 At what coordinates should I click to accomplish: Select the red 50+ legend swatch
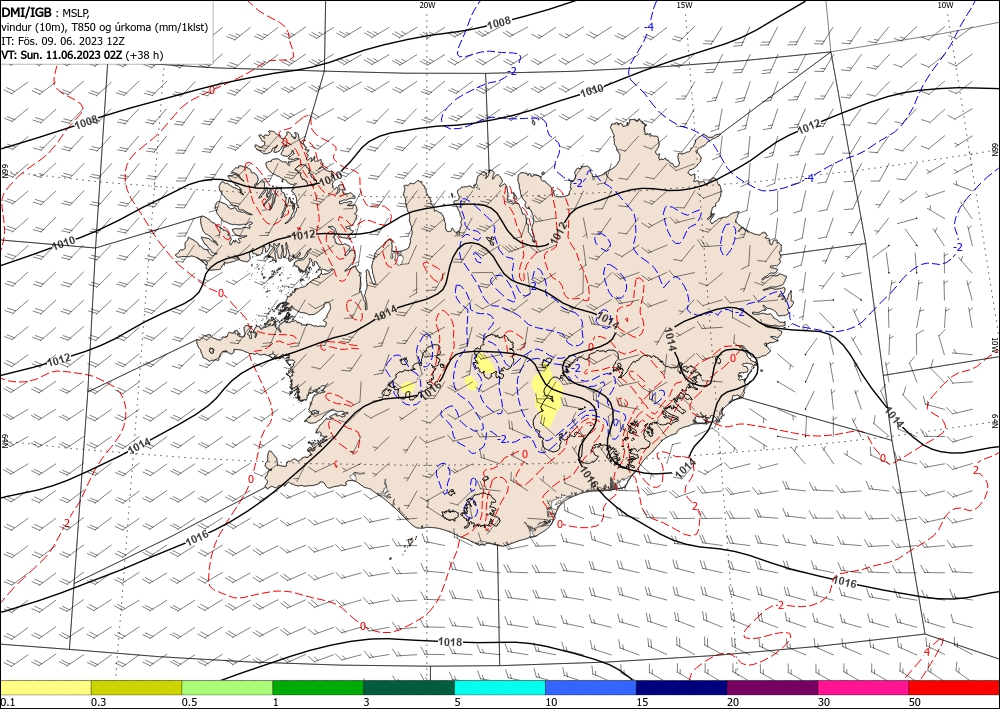(x=954, y=687)
